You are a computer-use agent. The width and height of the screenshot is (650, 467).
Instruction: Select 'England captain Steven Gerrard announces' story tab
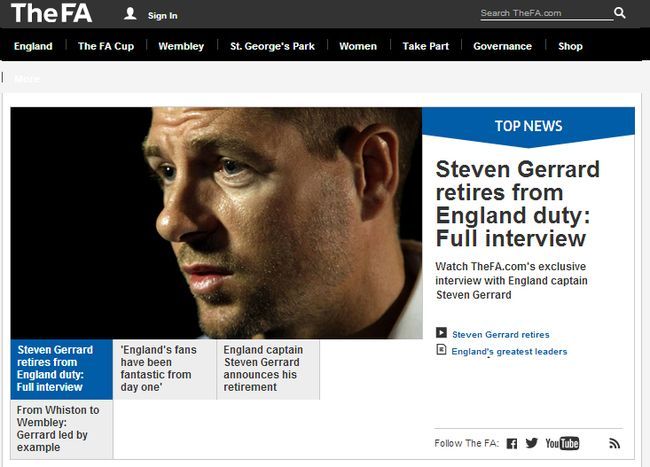(267, 369)
